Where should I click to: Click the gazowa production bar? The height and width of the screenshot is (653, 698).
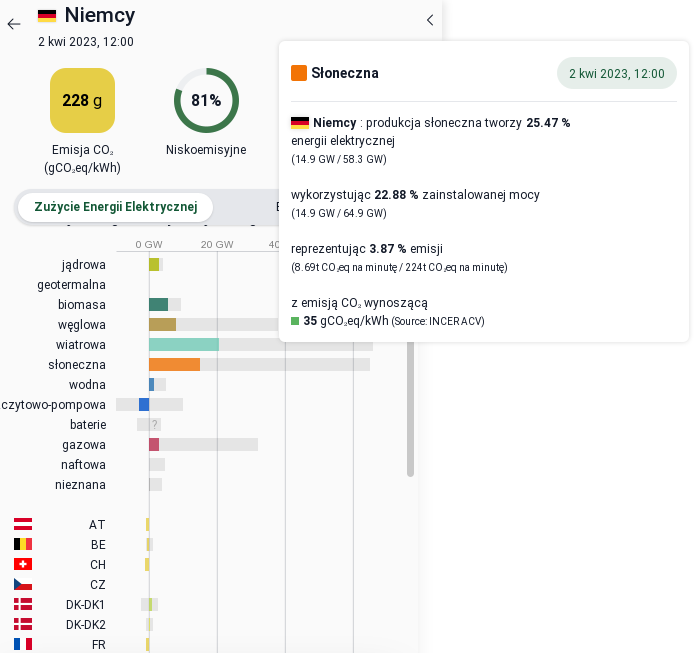coord(154,444)
